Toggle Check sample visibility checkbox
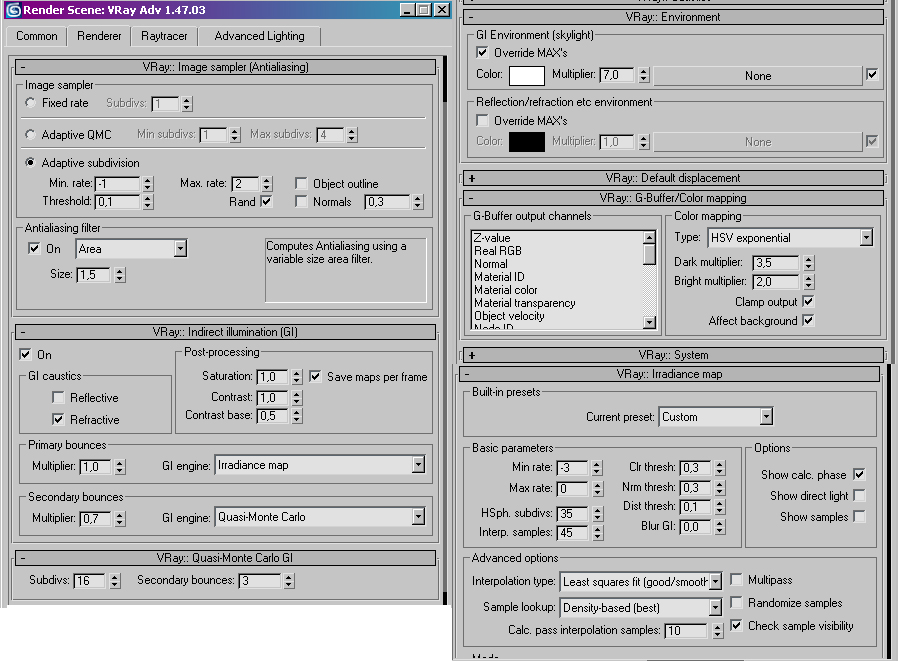The width and height of the screenshot is (898, 661). (x=736, y=625)
